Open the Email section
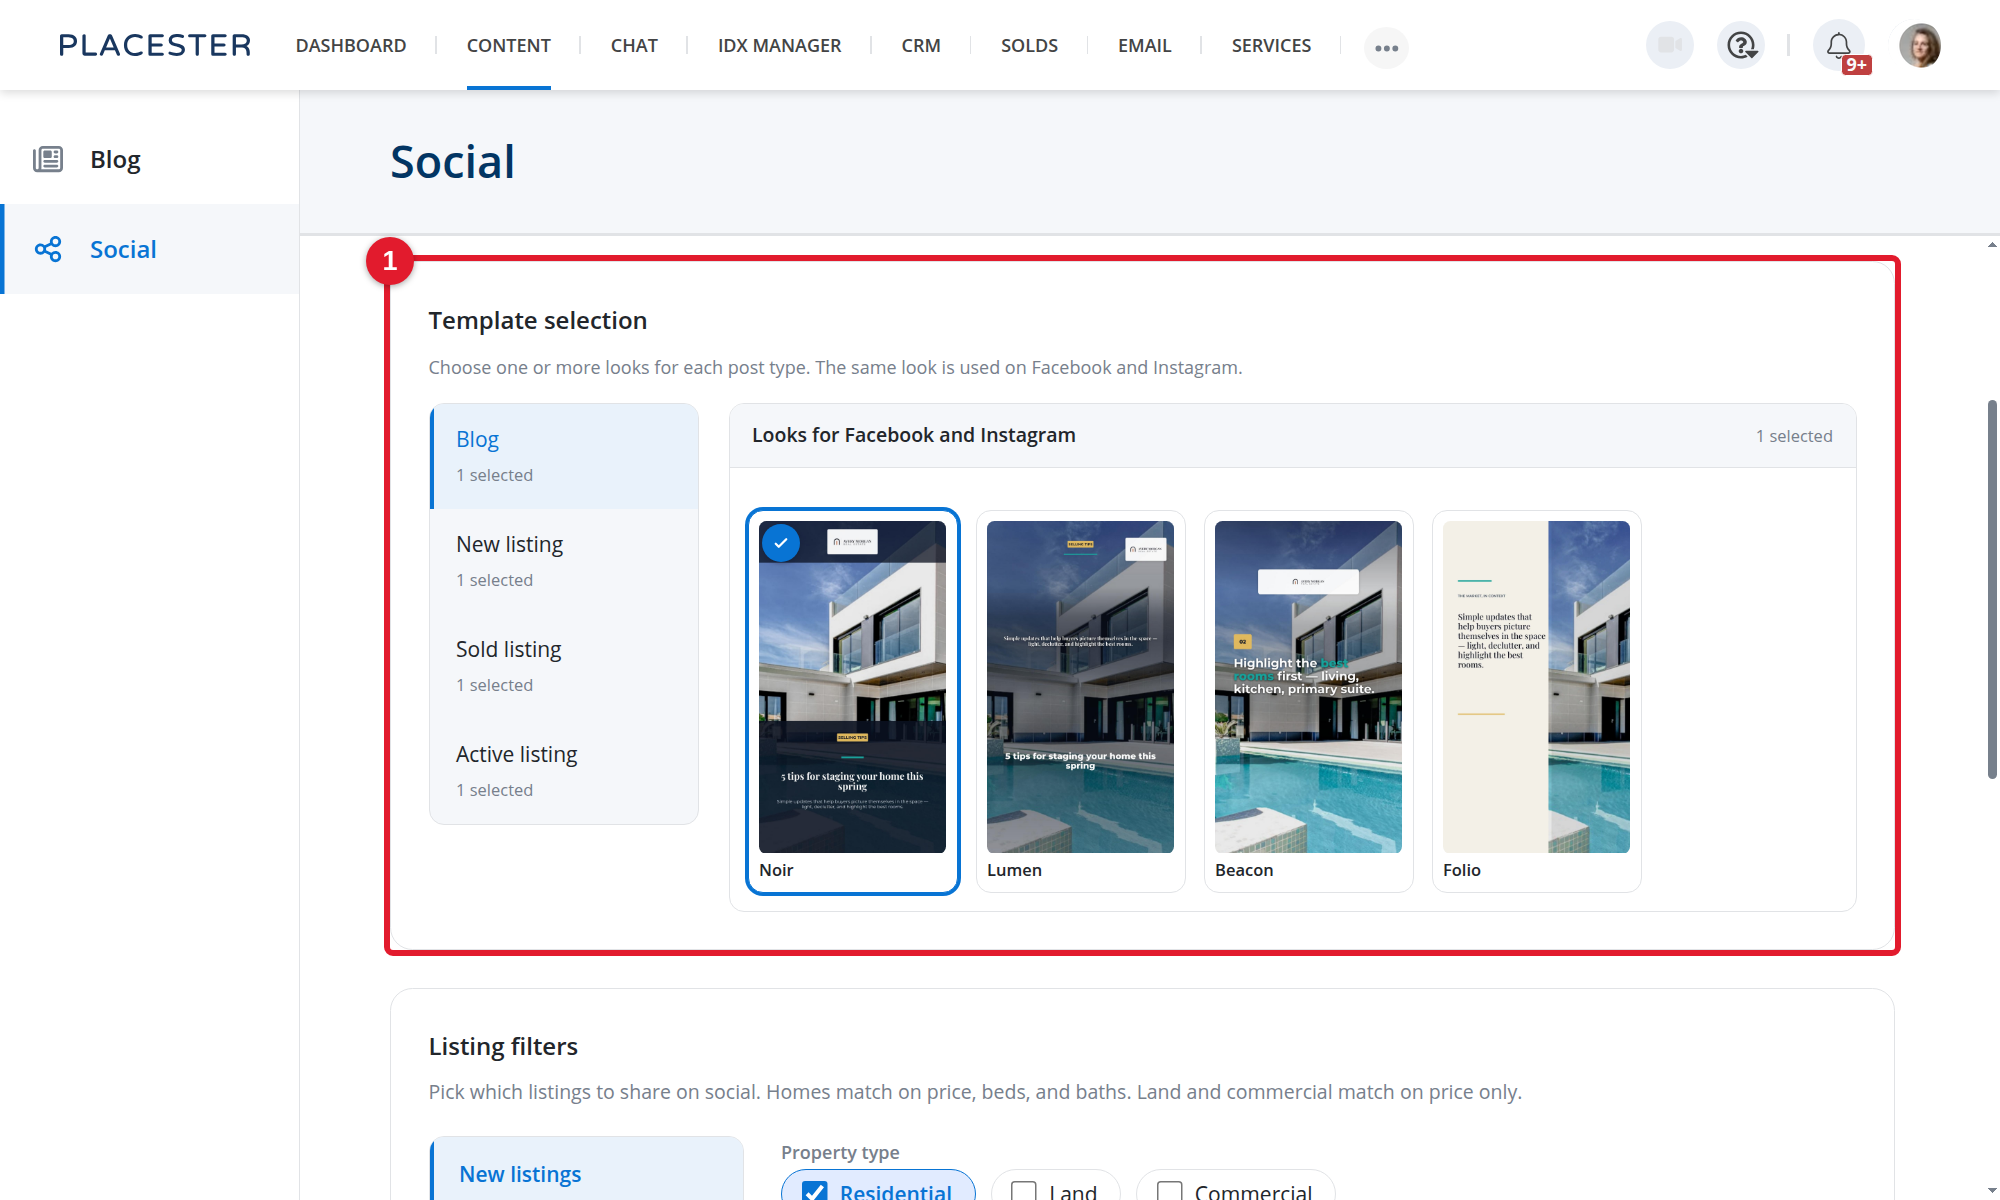This screenshot has height=1200, width=2000. (x=1144, y=45)
